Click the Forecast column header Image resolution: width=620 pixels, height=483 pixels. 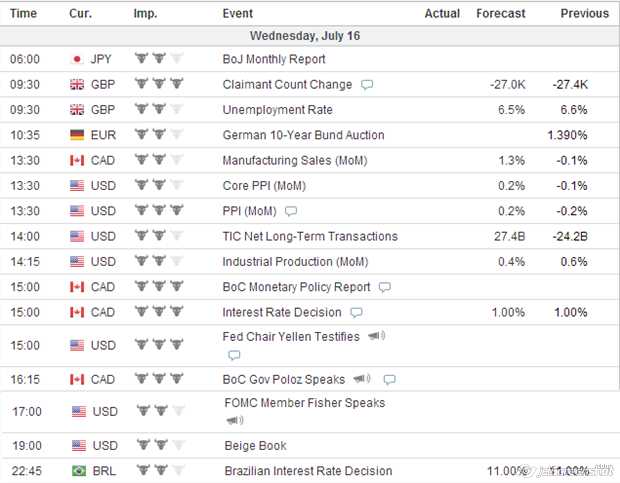pos(501,13)
